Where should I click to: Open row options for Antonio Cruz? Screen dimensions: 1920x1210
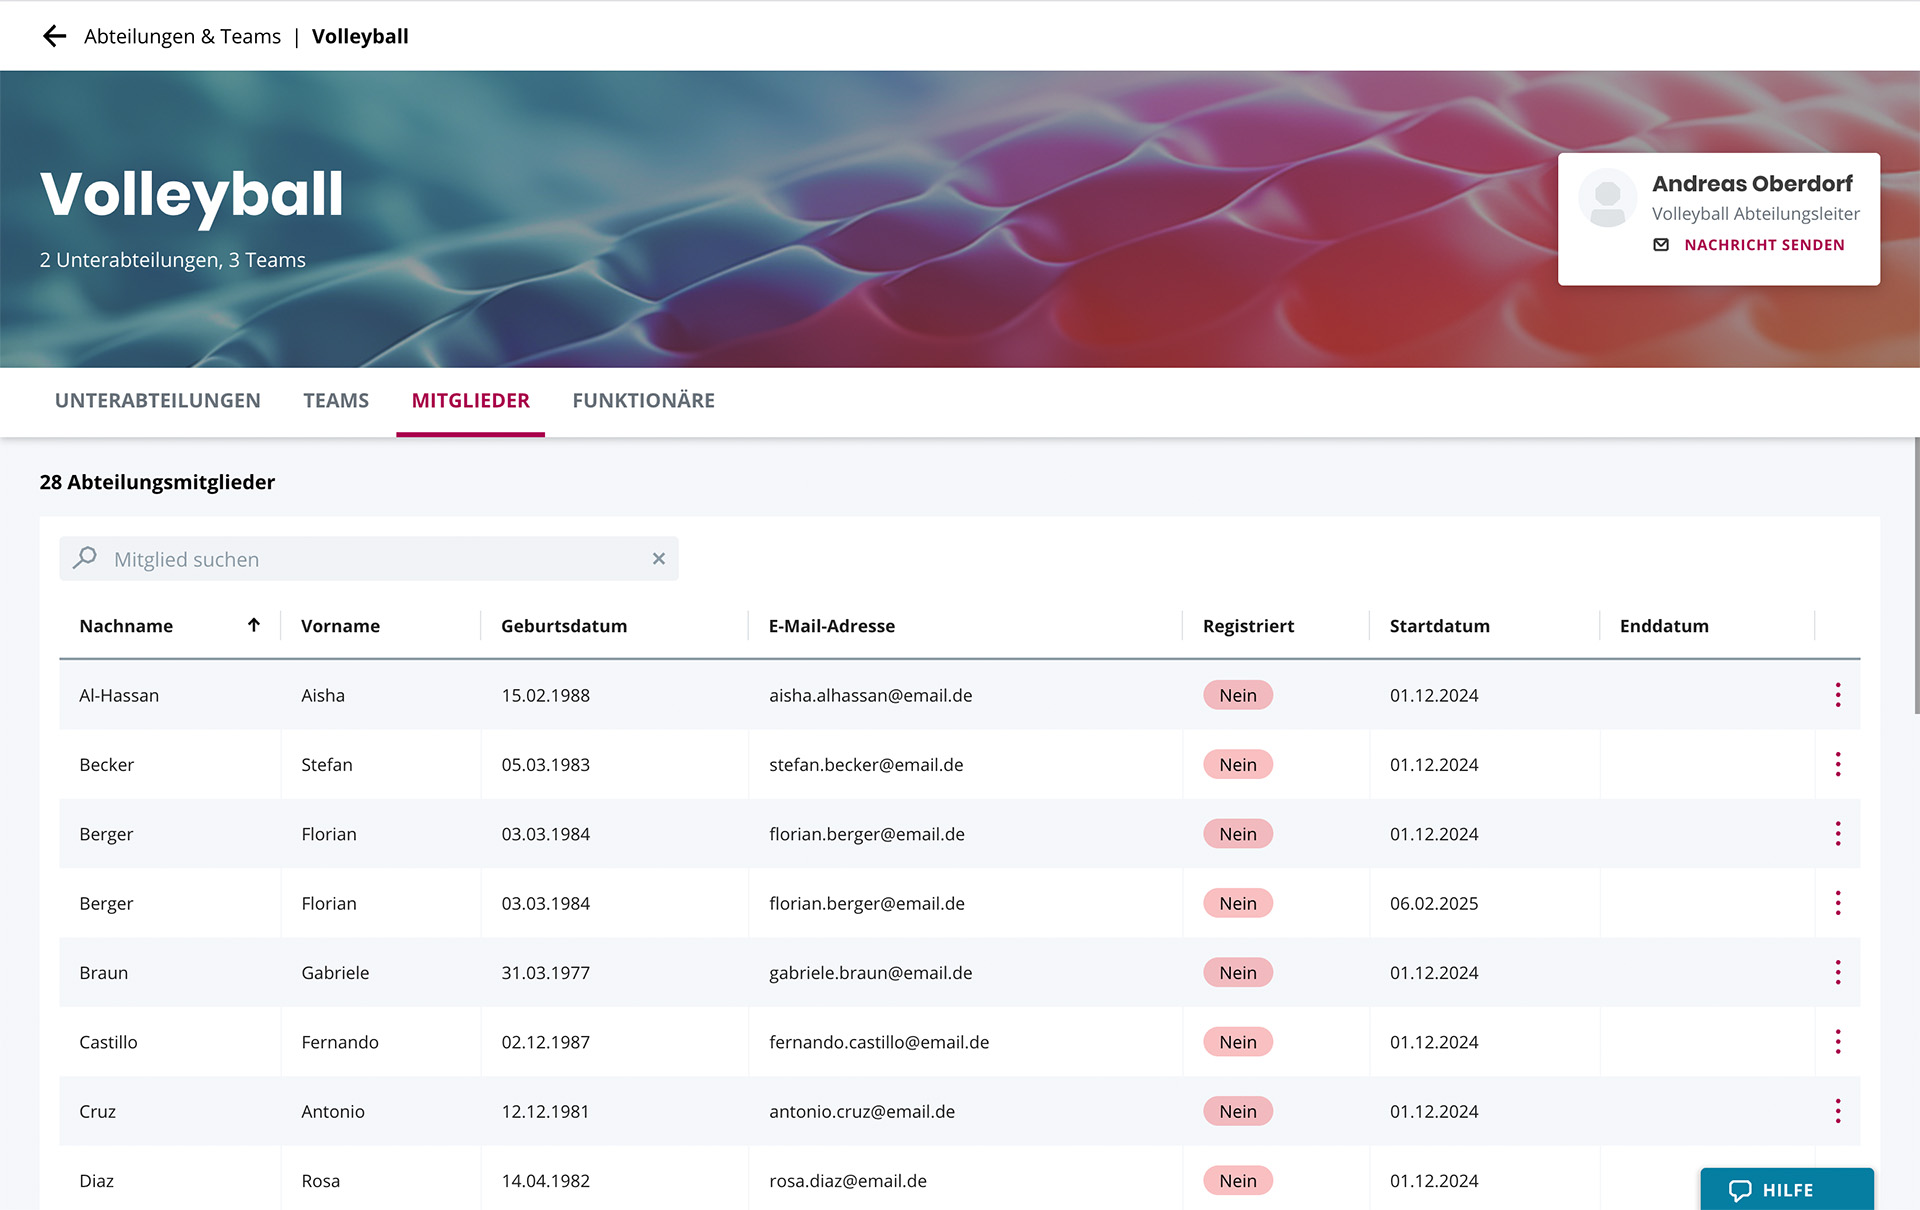point(1837,1111)
